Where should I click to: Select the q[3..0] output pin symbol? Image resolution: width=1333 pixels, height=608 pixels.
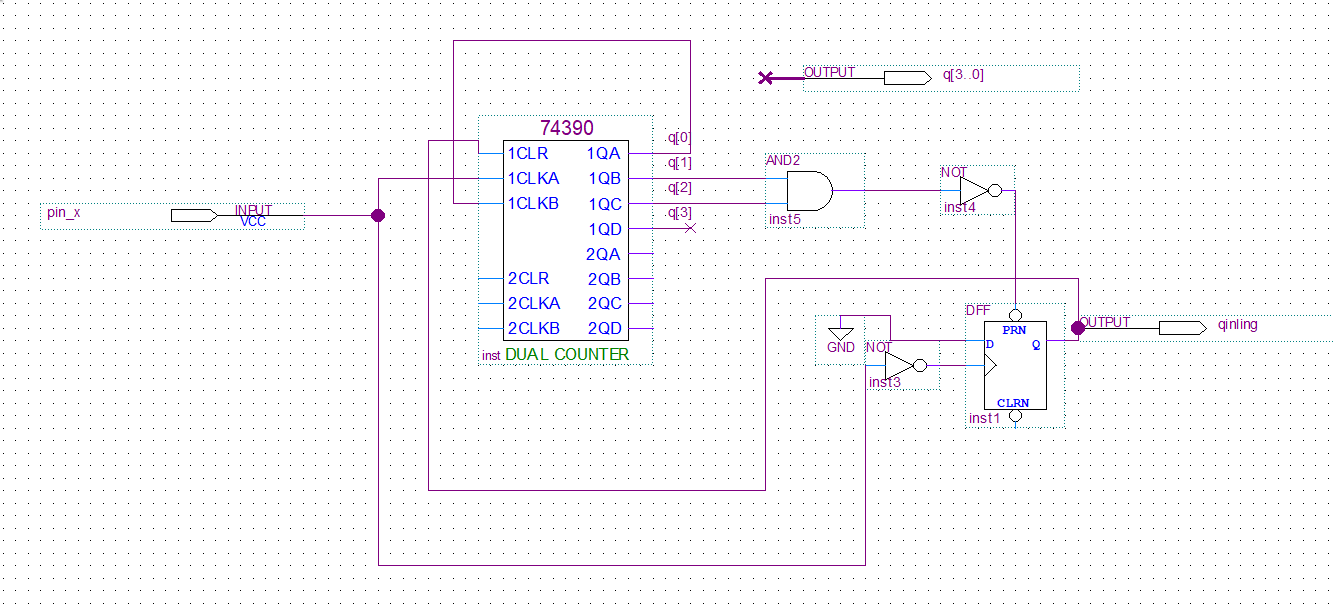click(907, 77)
